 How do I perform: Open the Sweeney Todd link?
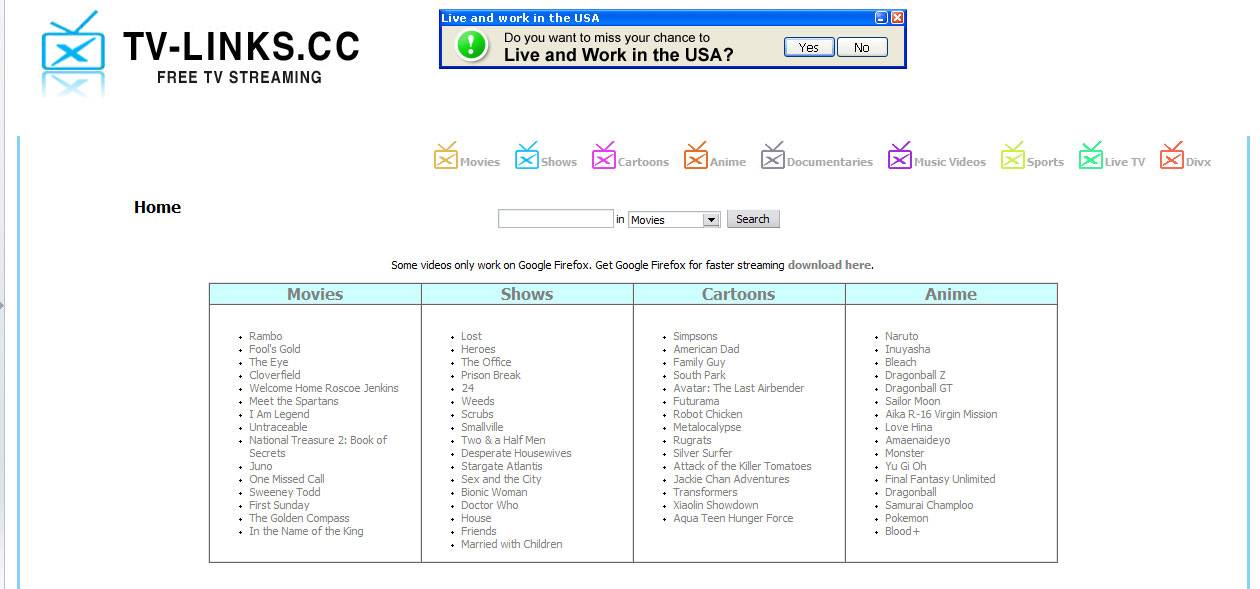[x=285, y=492]
